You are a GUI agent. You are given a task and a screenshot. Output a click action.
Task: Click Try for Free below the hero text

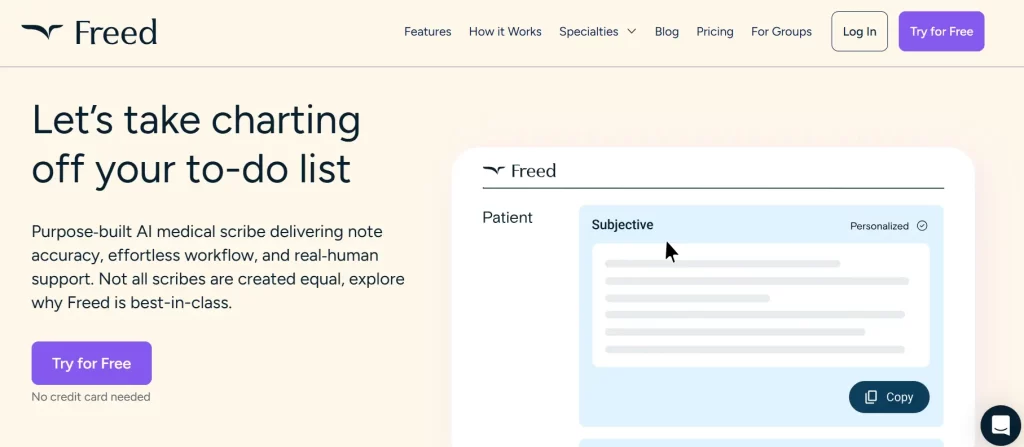pyautogui.click(x=92, y=363)
